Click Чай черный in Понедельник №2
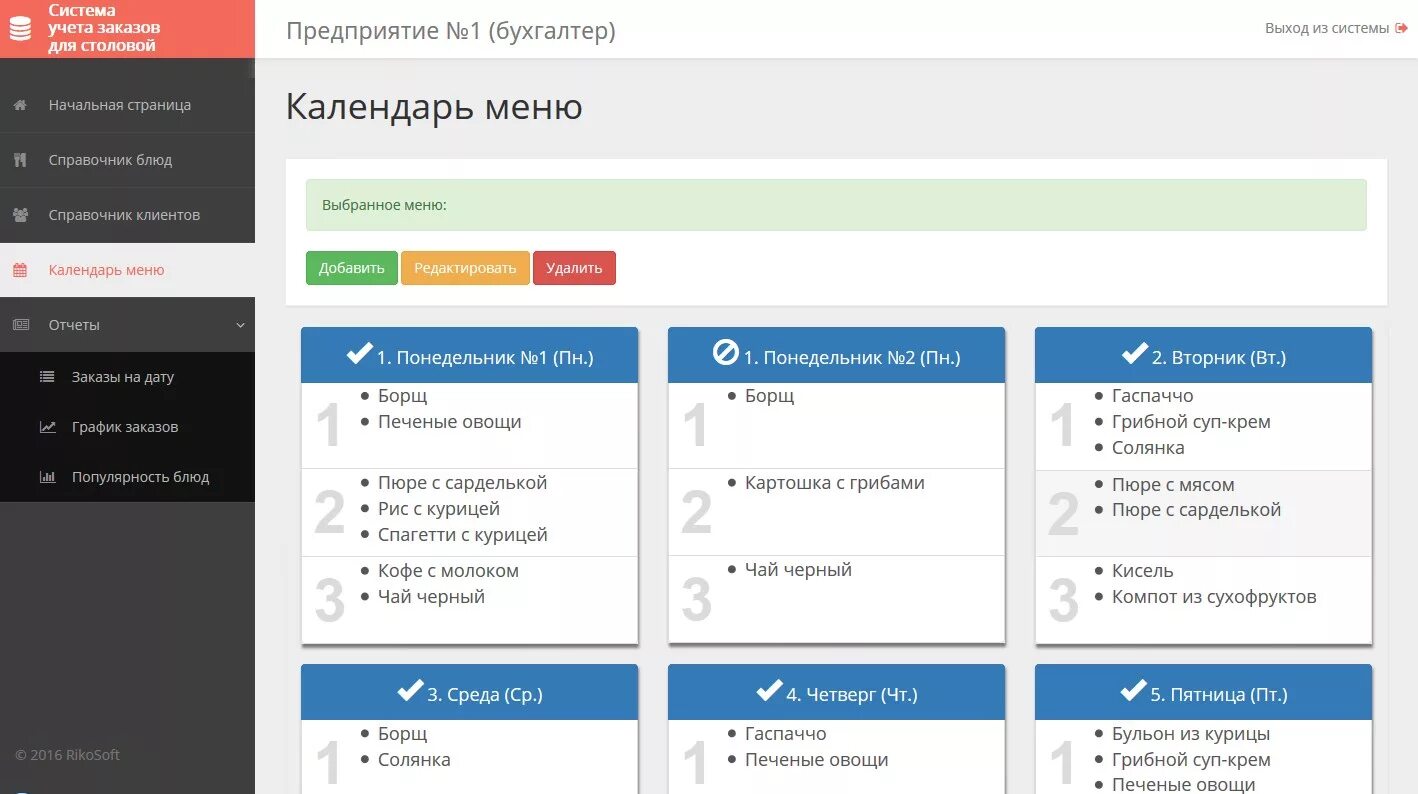The height and width of the screenshot is (794, 1418). click(x=798, y=570)
